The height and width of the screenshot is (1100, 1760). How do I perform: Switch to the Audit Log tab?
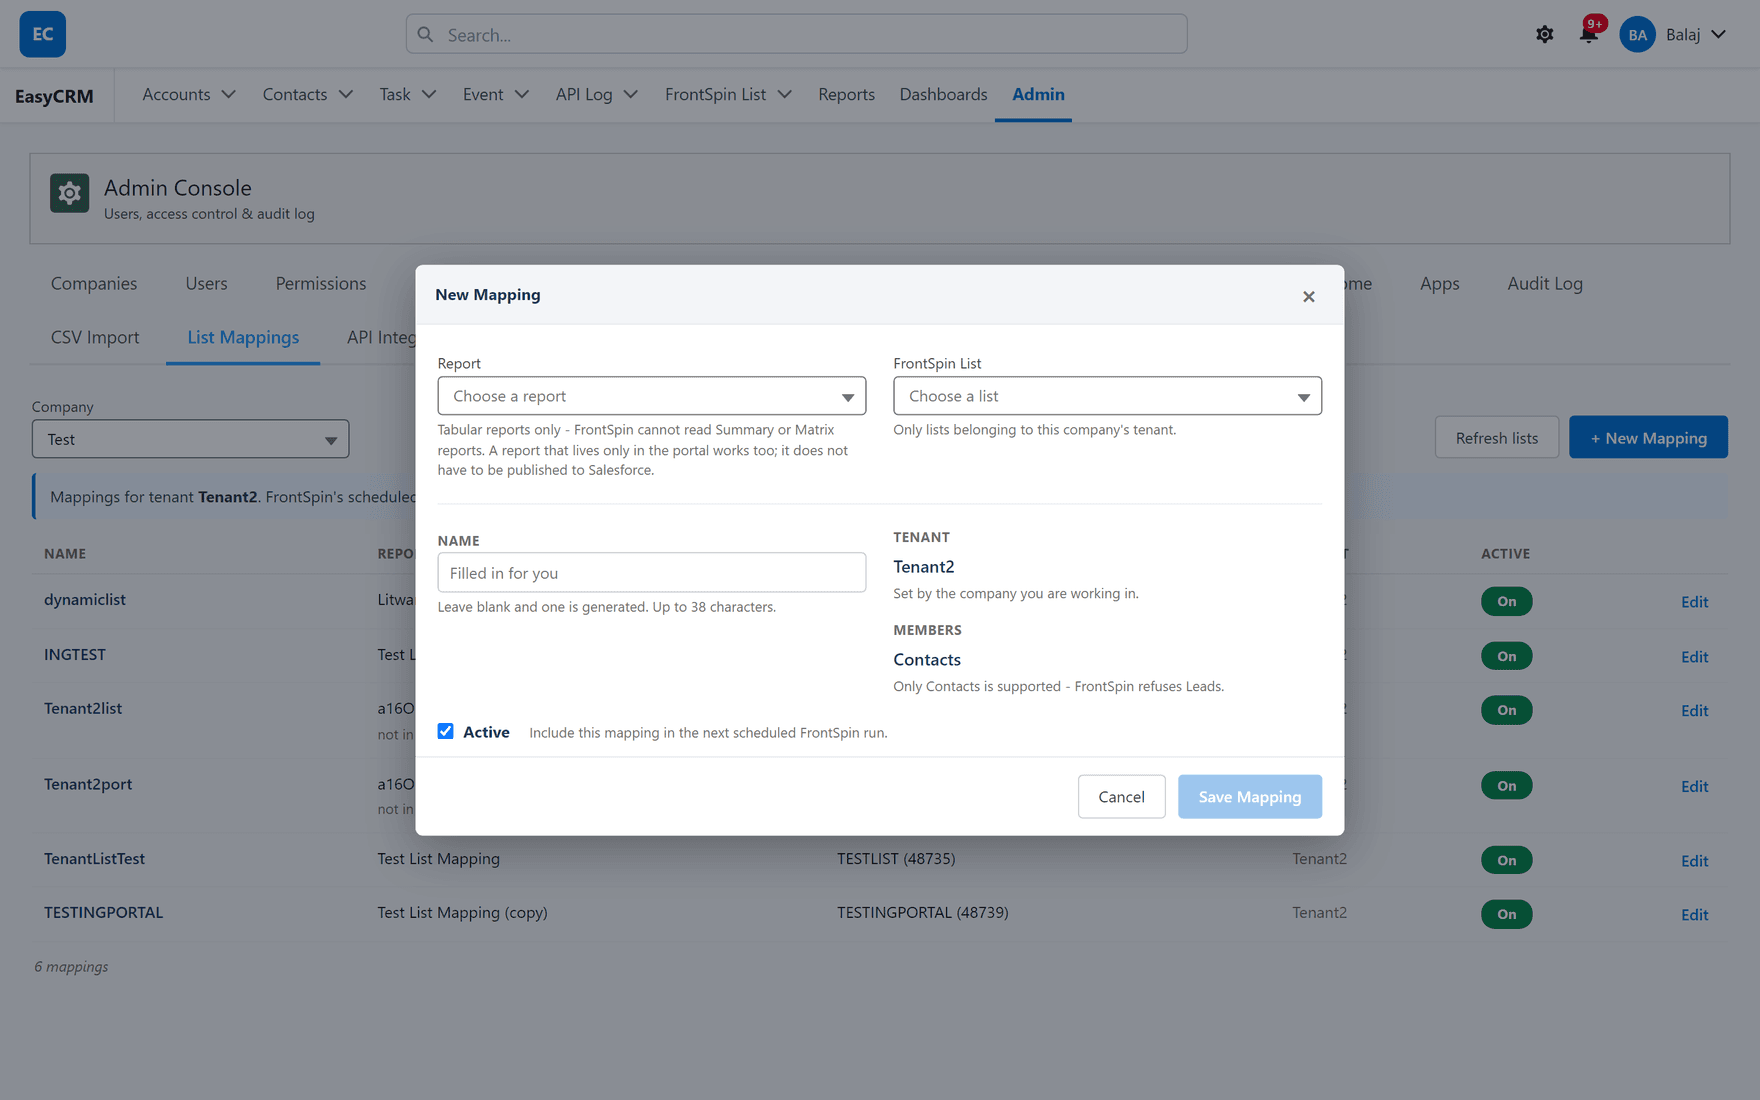coord(1545,283)
